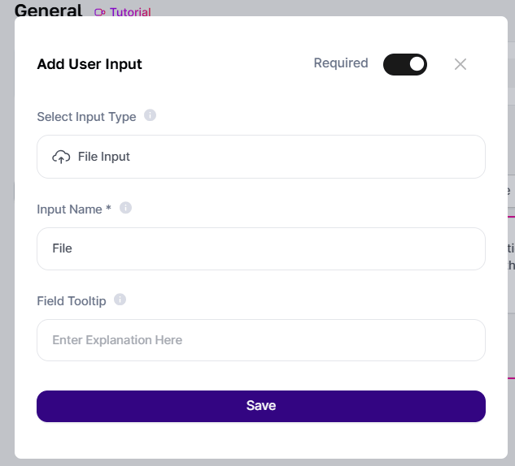Screen dimensions: 515x466
Task: Click the General page heading
Action: coord(48,10)
